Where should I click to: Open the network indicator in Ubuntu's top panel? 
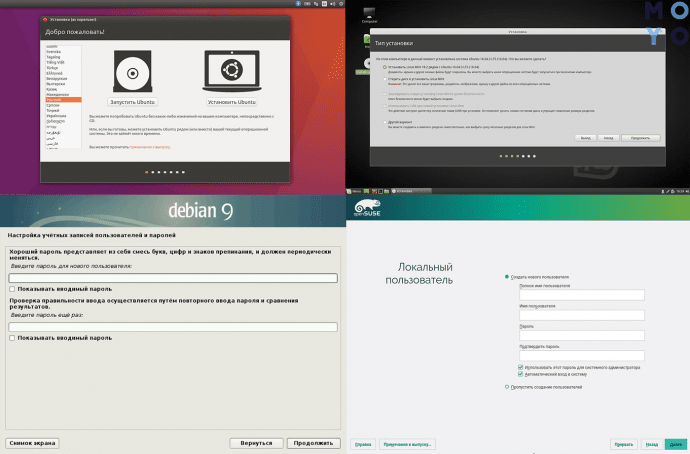[x=316, y=4]
